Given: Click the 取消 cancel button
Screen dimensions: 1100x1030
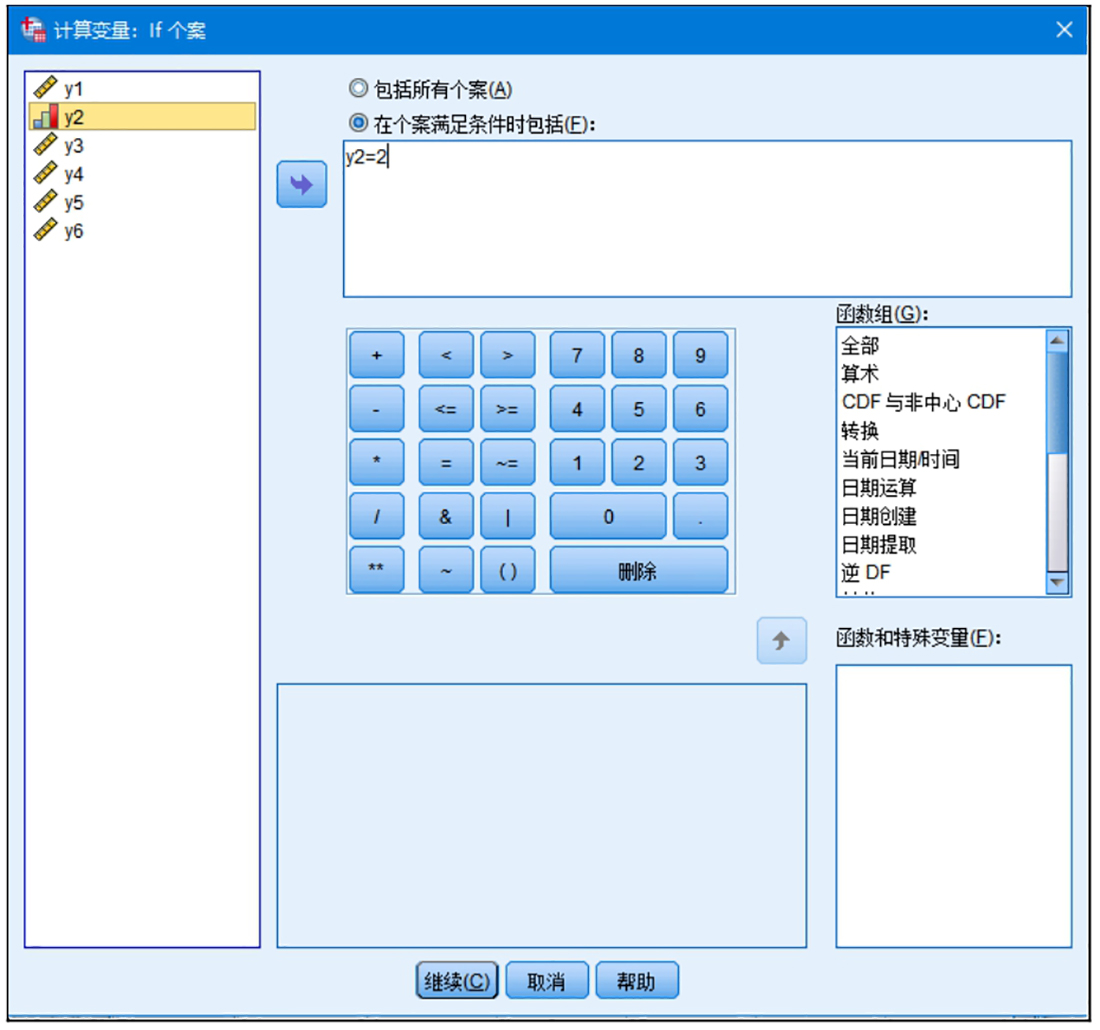Looking at the screenshot, I should (547, 980).
